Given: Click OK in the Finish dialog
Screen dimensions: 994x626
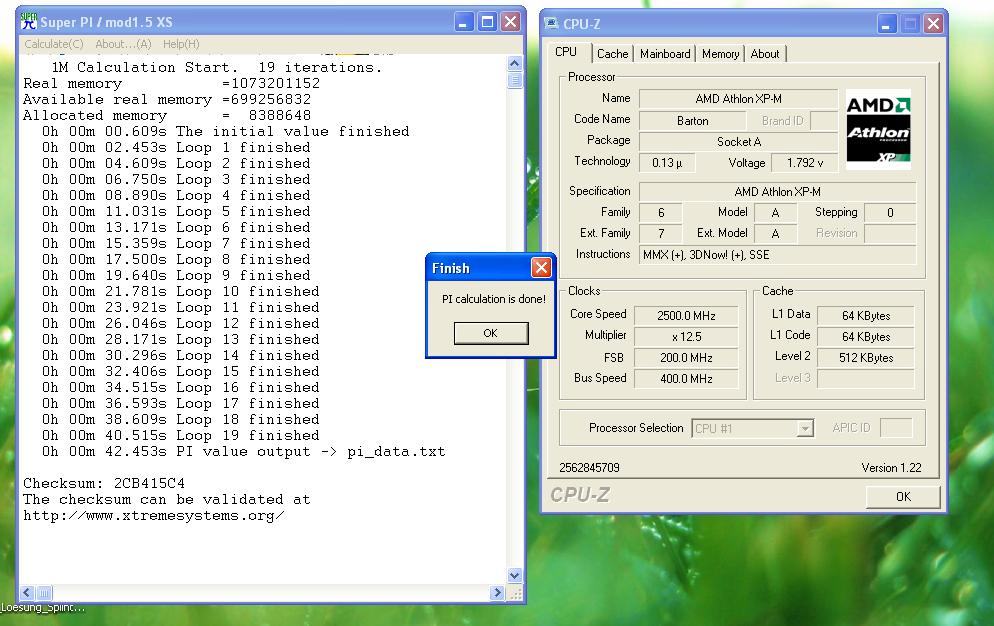Looking at the screenshot, I should 491,333.
